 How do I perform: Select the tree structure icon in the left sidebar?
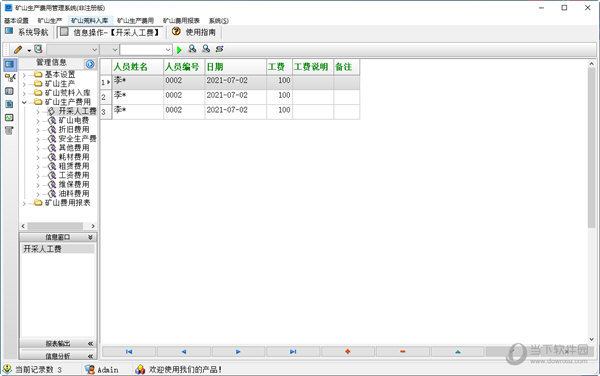10,78
